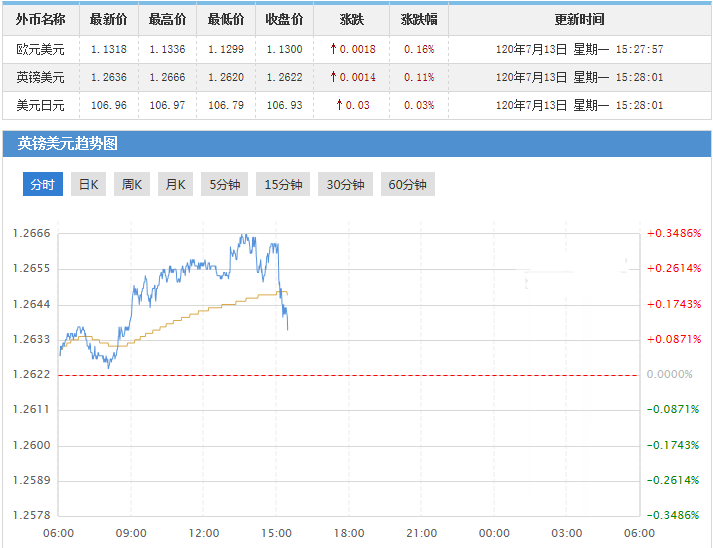Click the red up arrow for 欧元美元
The image size is (713, 548).
[333, 49]
